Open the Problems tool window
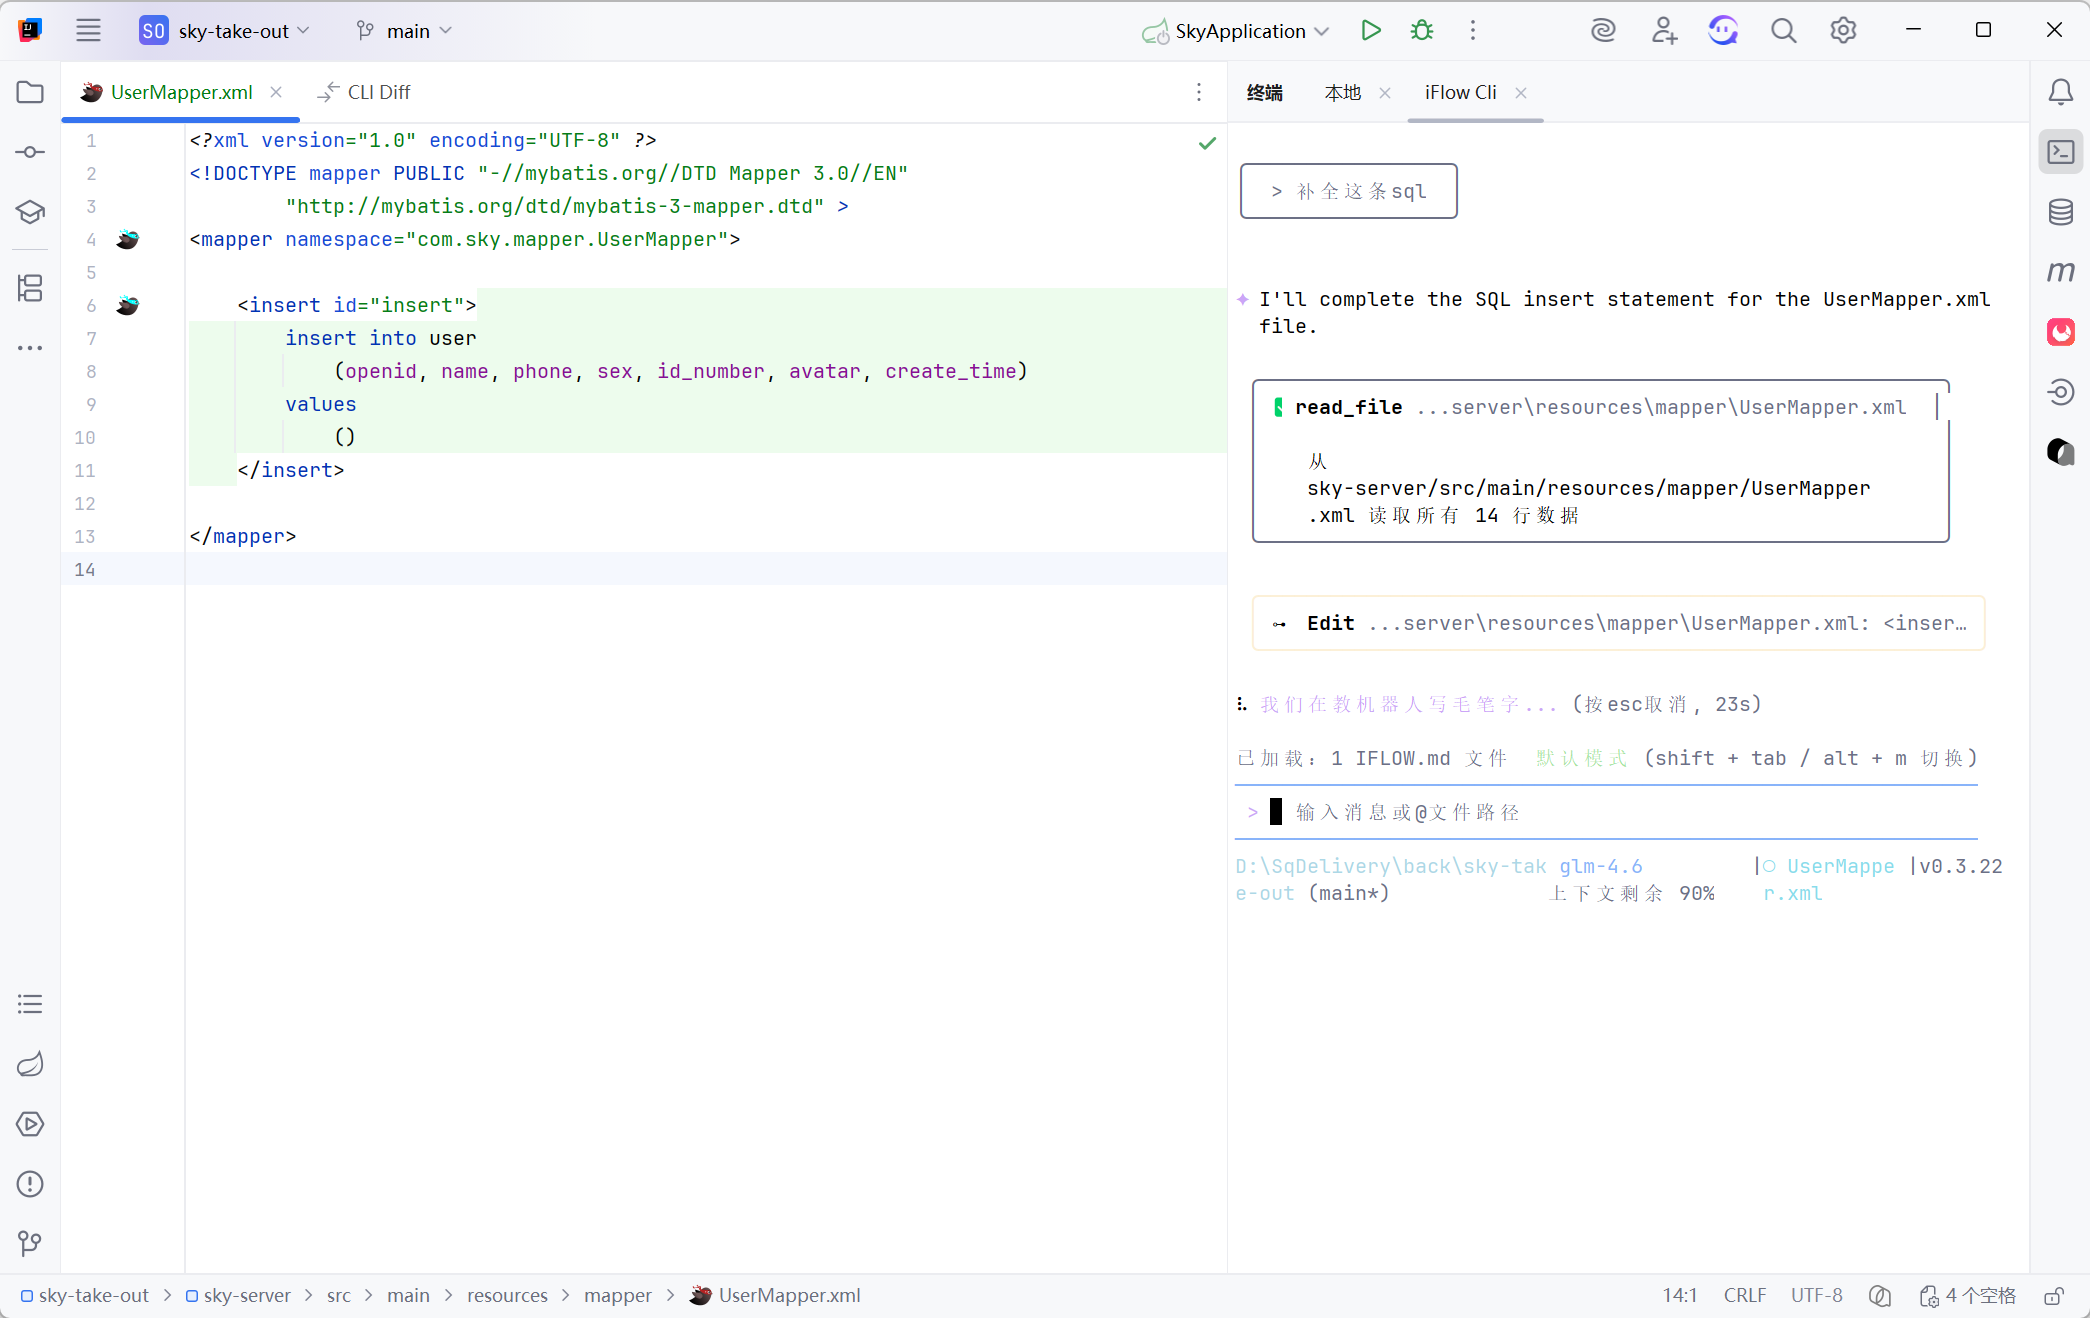This screenshot has width=2090, height=1318. 30,1184
